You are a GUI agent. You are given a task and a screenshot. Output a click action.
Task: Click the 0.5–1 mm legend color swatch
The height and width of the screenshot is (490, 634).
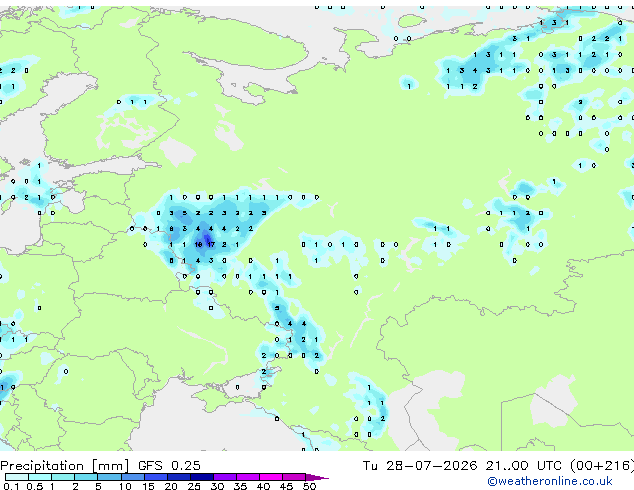(40, 477)
